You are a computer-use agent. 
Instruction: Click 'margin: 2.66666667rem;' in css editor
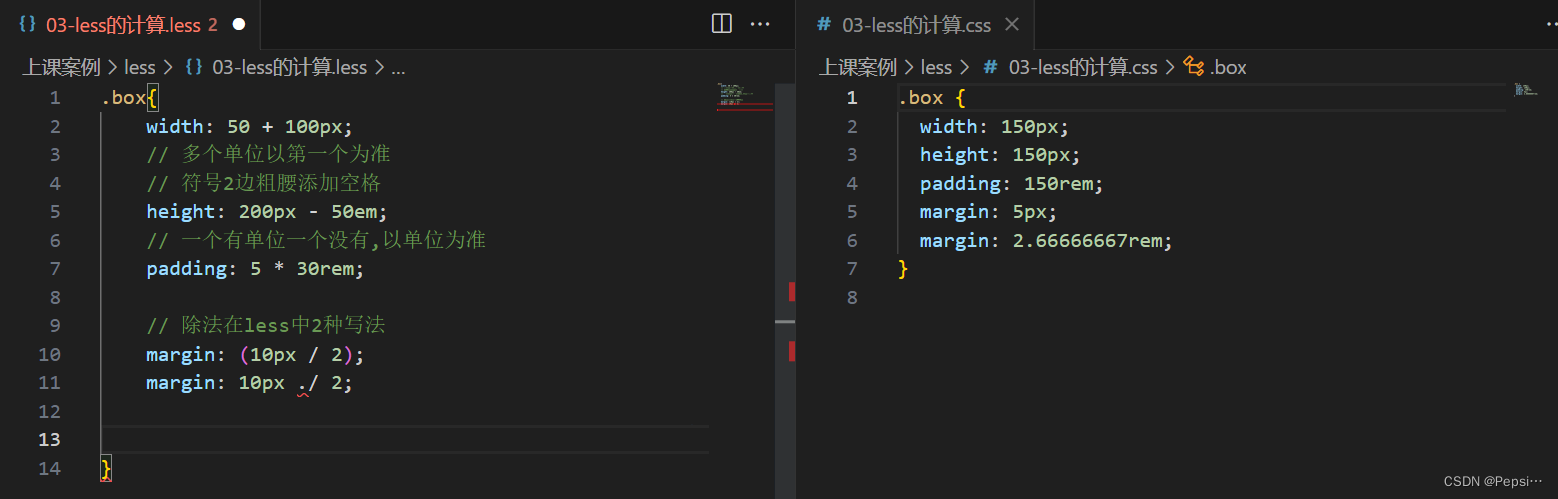tap(1046, 241)
